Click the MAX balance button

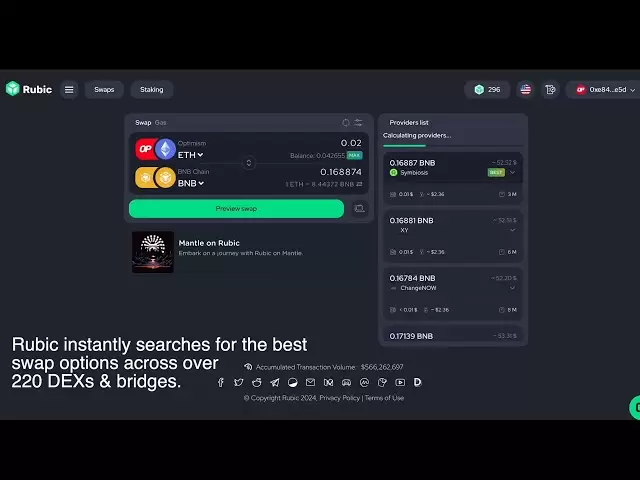[354, 156]
